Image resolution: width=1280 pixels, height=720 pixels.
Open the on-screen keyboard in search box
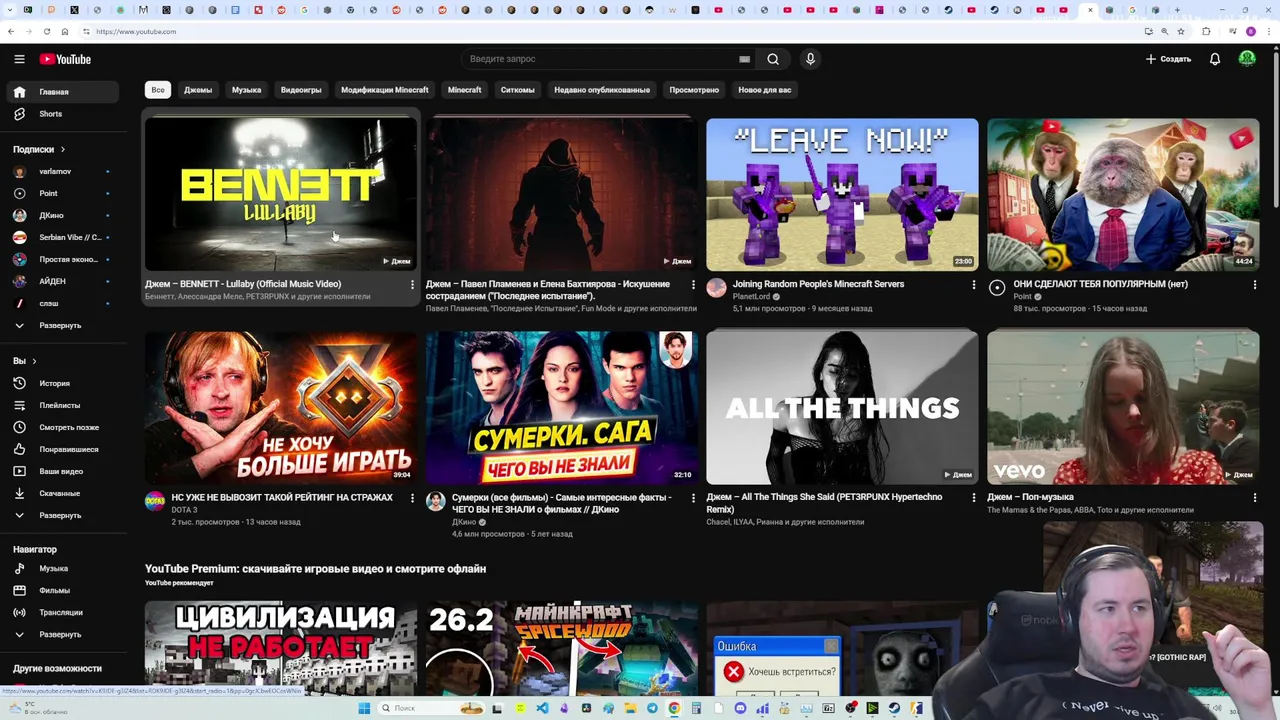744,59
